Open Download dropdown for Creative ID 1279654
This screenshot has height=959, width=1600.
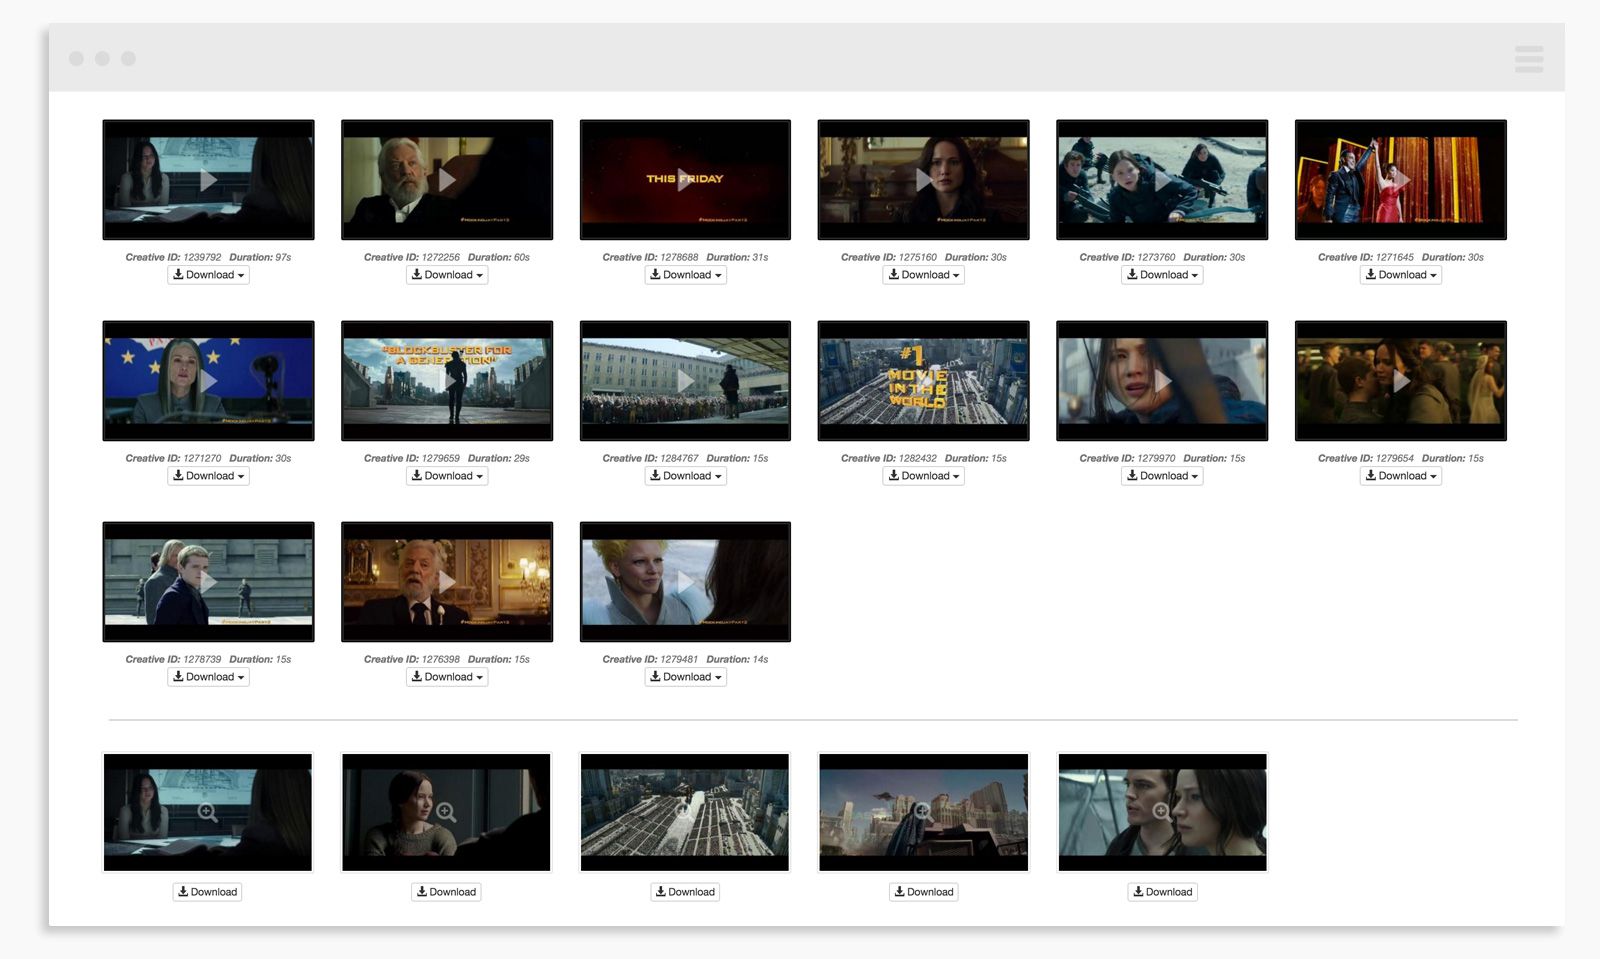click(1401, 476)
